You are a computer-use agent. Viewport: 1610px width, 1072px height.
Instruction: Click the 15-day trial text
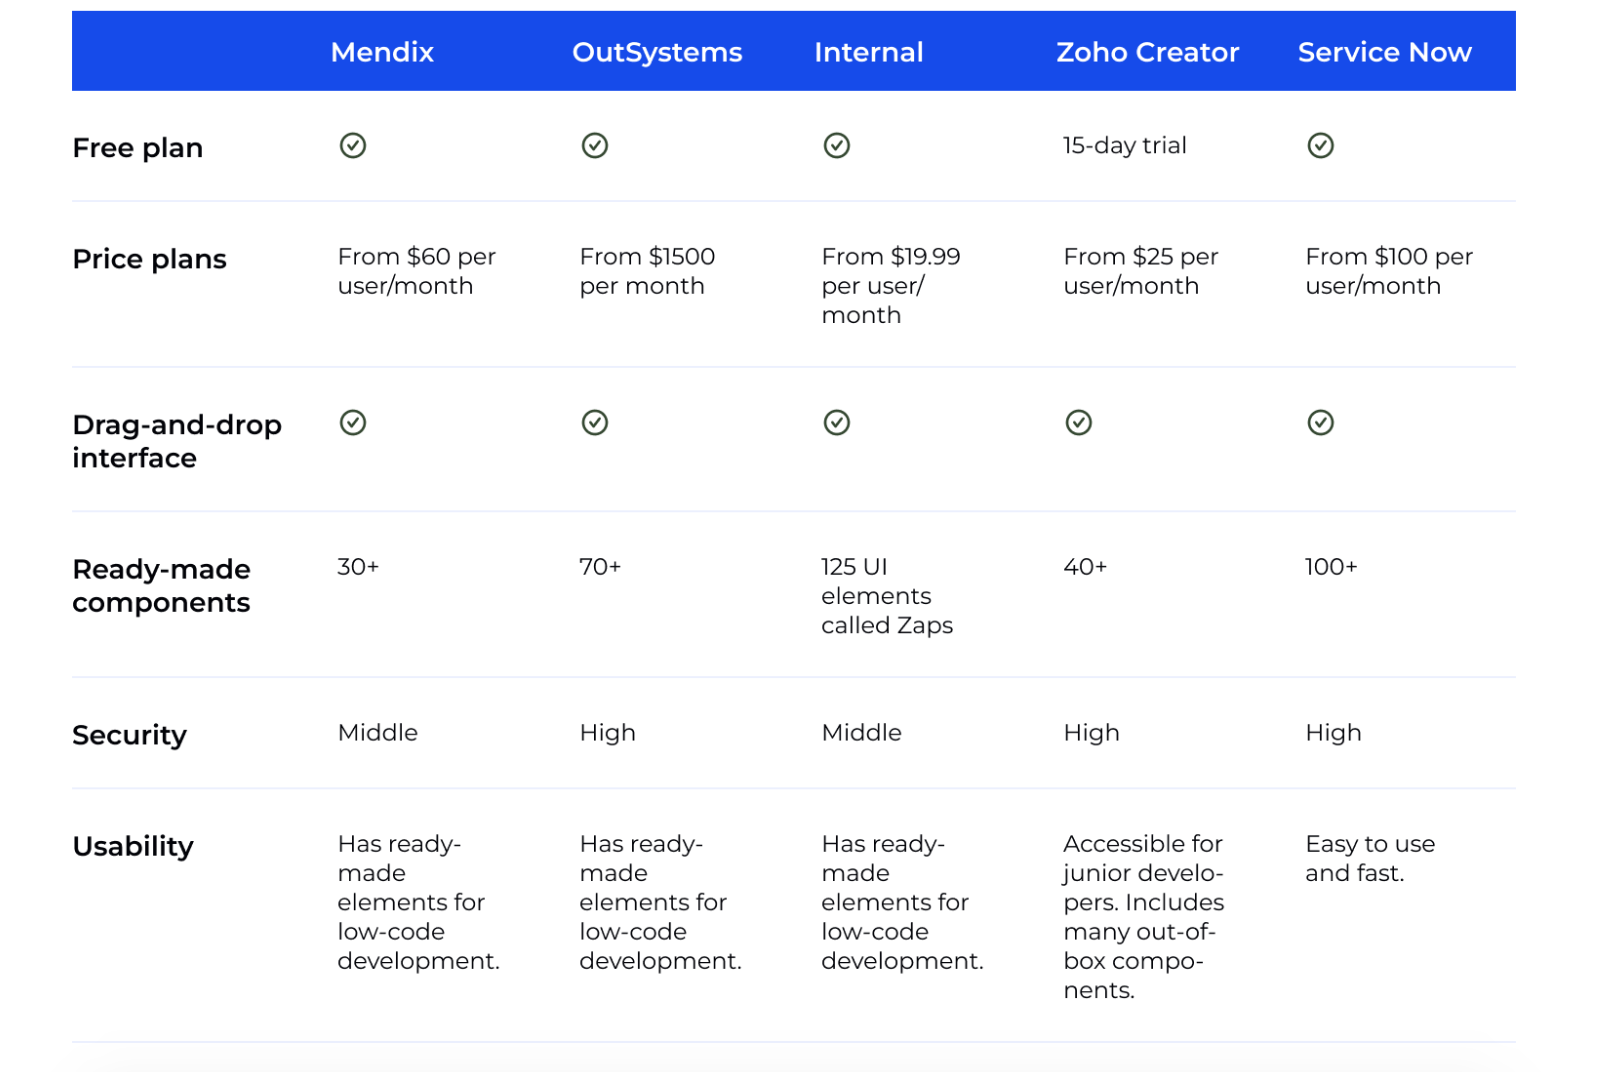point(1124,146)
